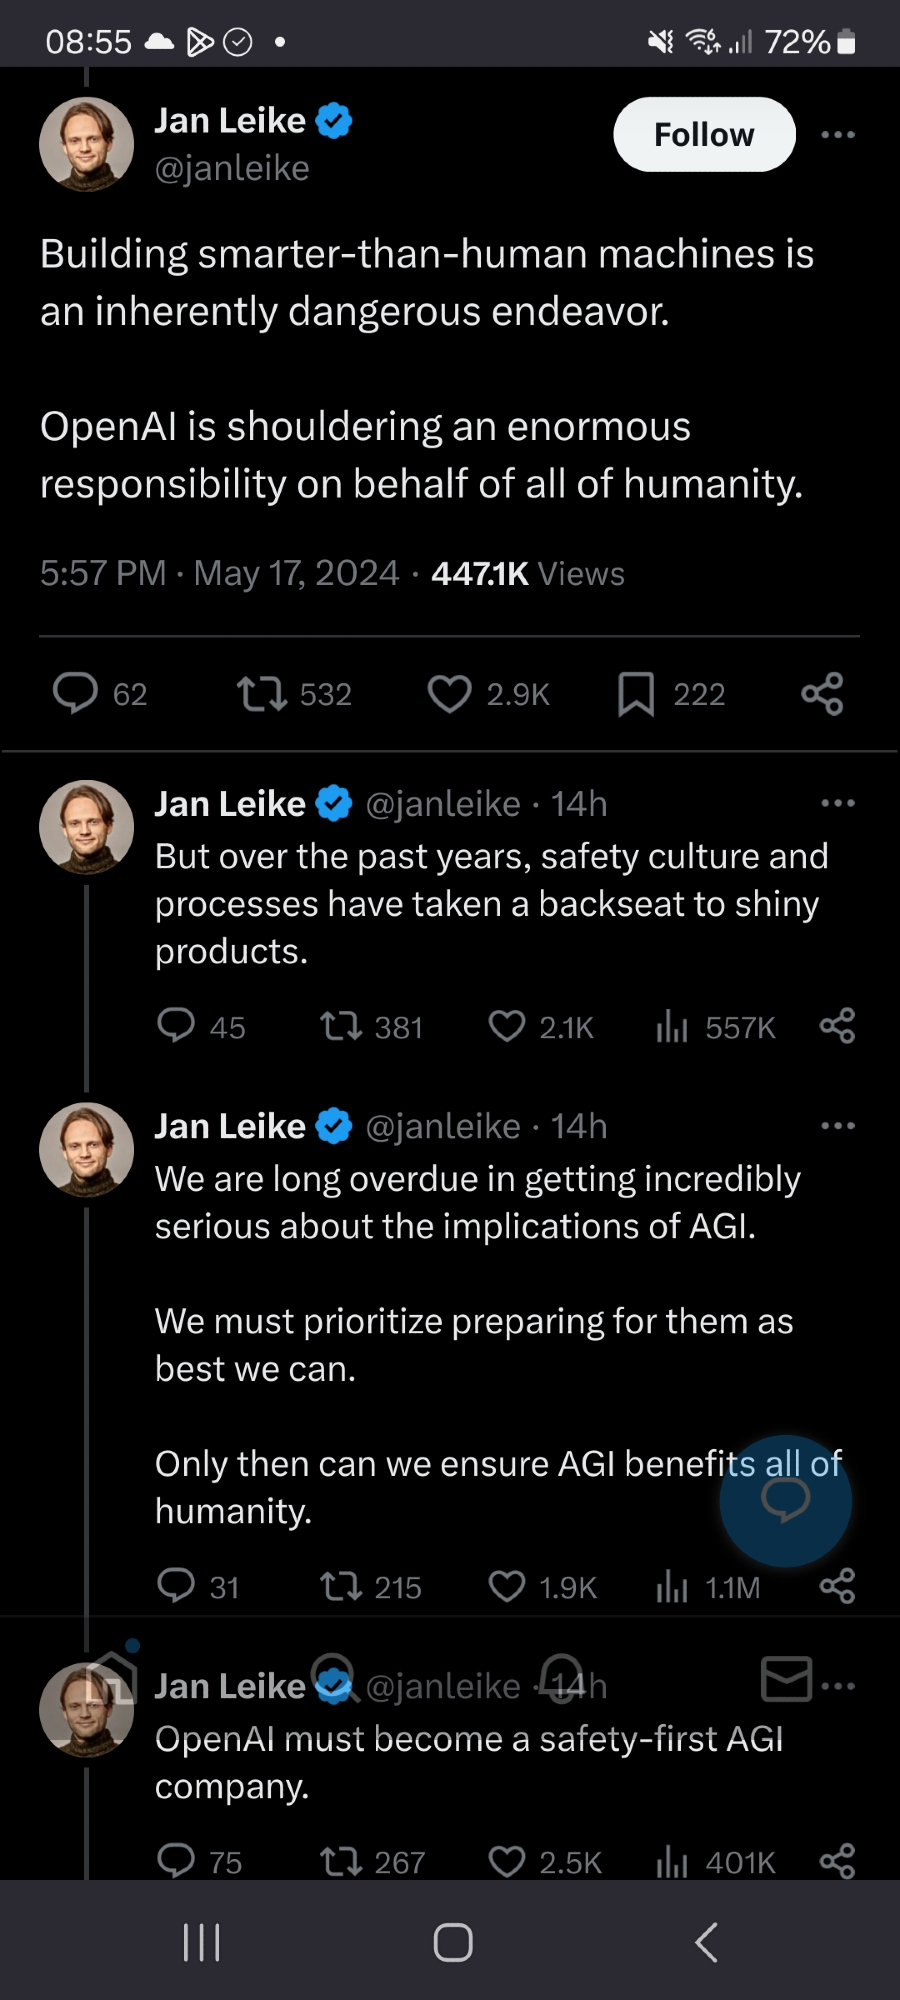Repost the reply with 381 reposts

coord(340,1027)
